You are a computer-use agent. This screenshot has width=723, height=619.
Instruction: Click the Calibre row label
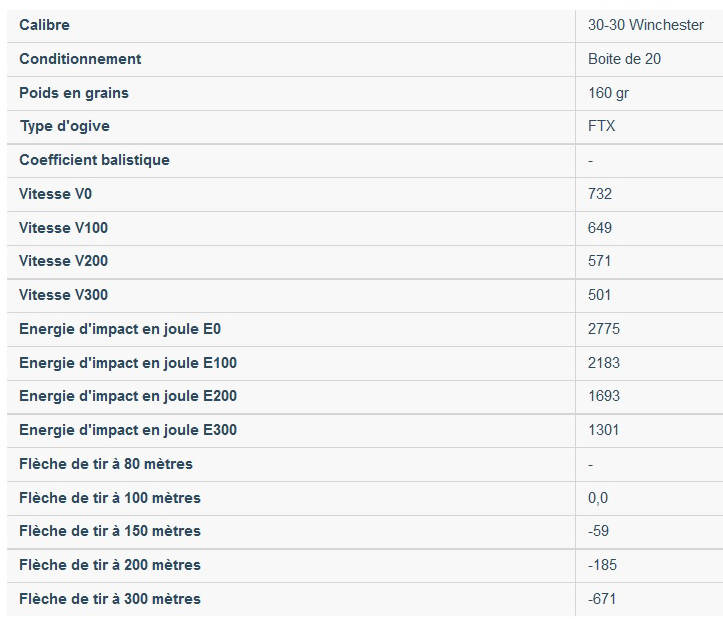point(44,25)
